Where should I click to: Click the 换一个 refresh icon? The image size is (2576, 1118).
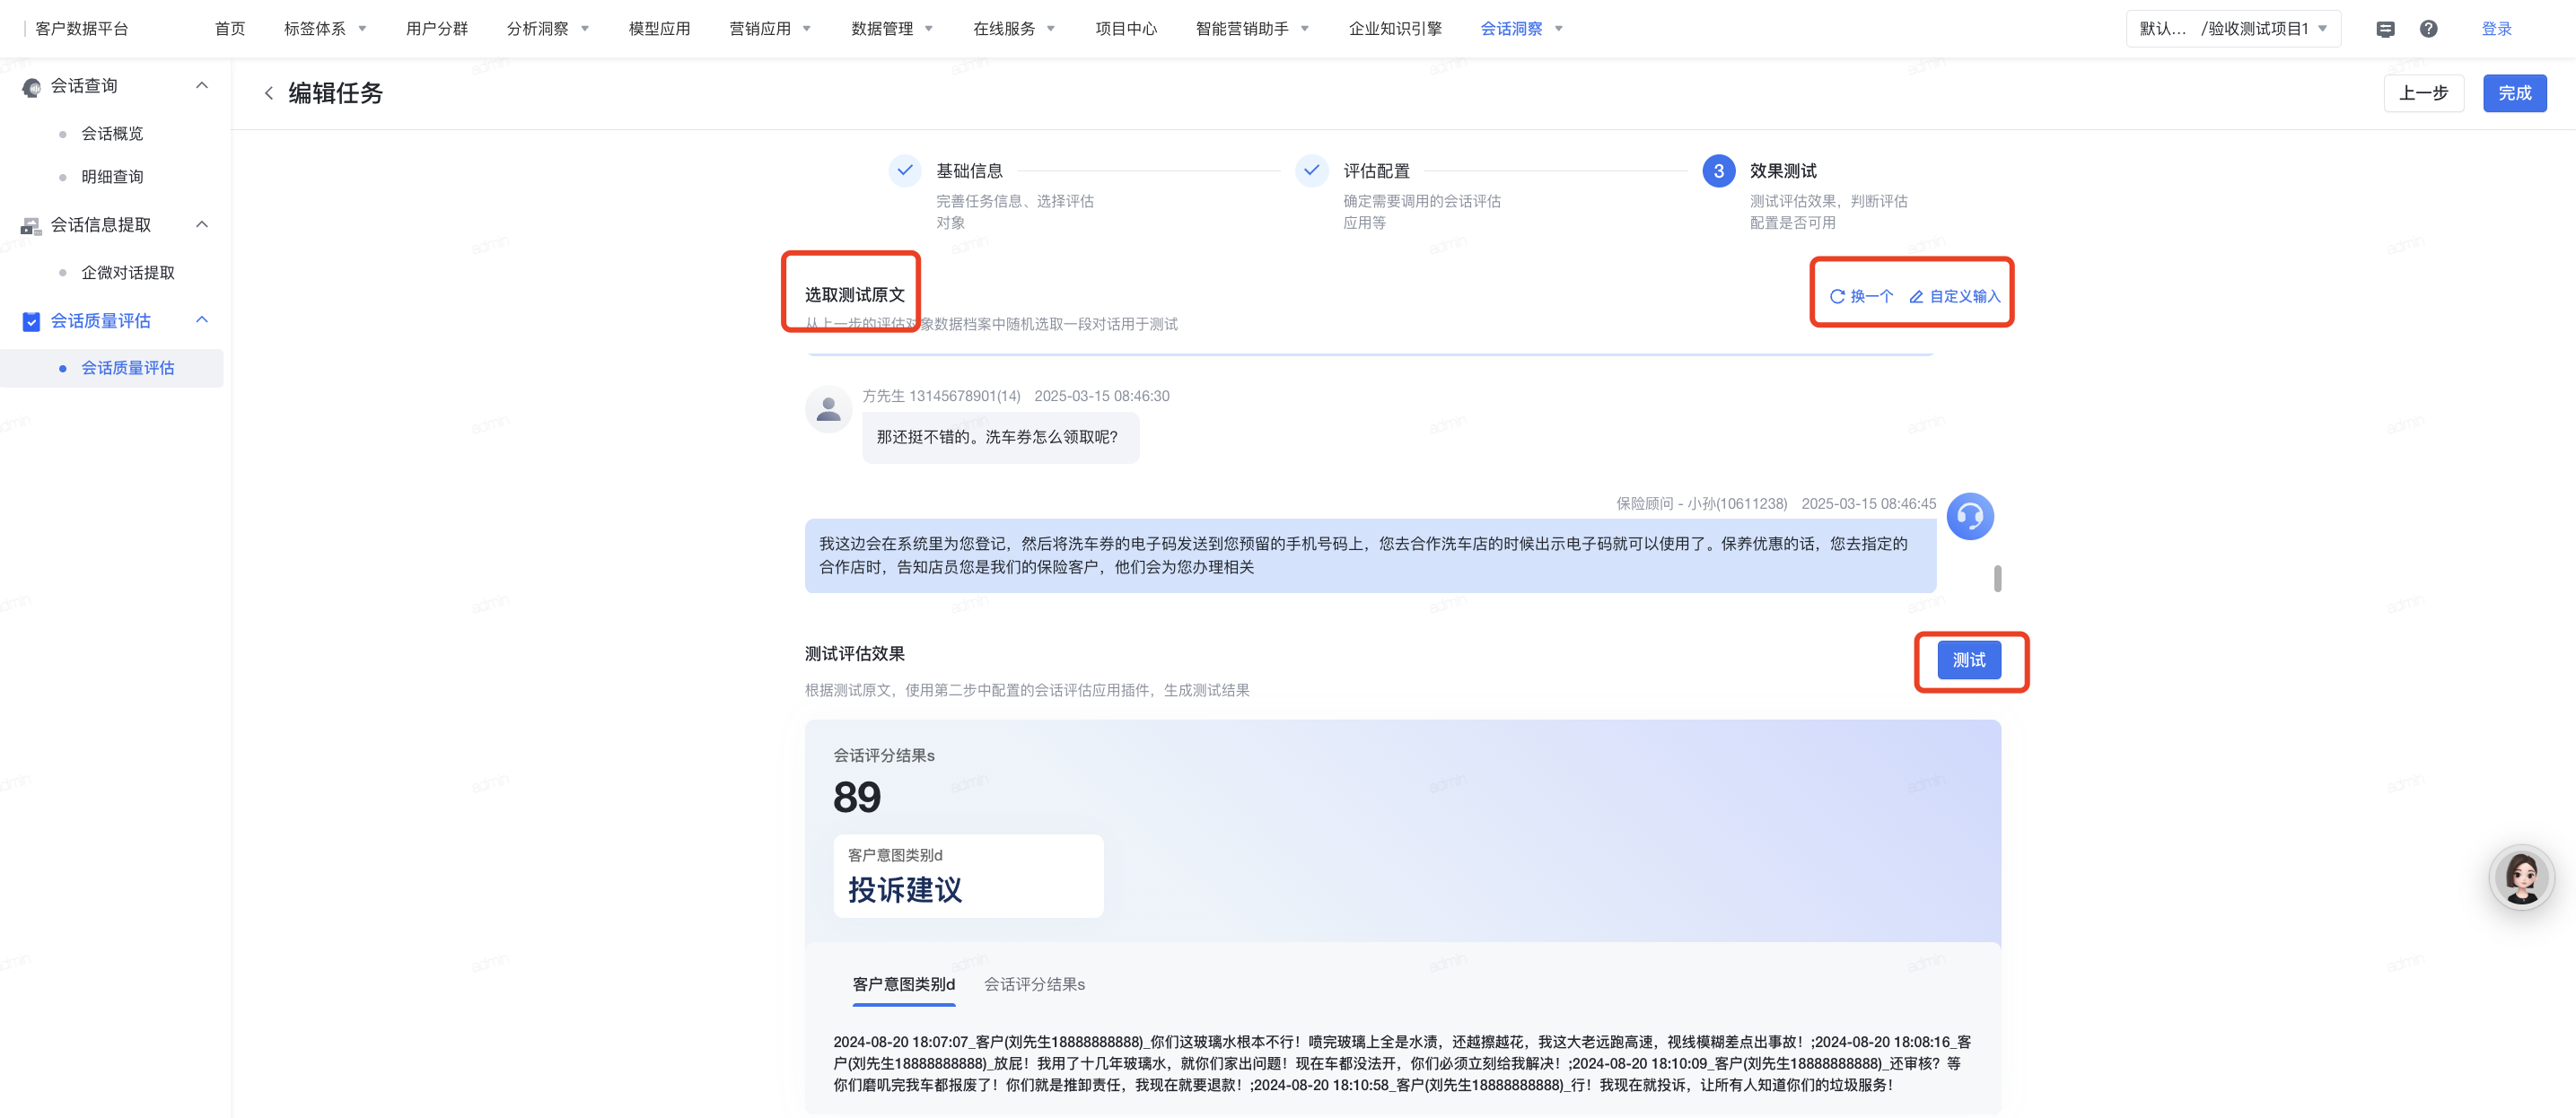tap(1837, 296)
